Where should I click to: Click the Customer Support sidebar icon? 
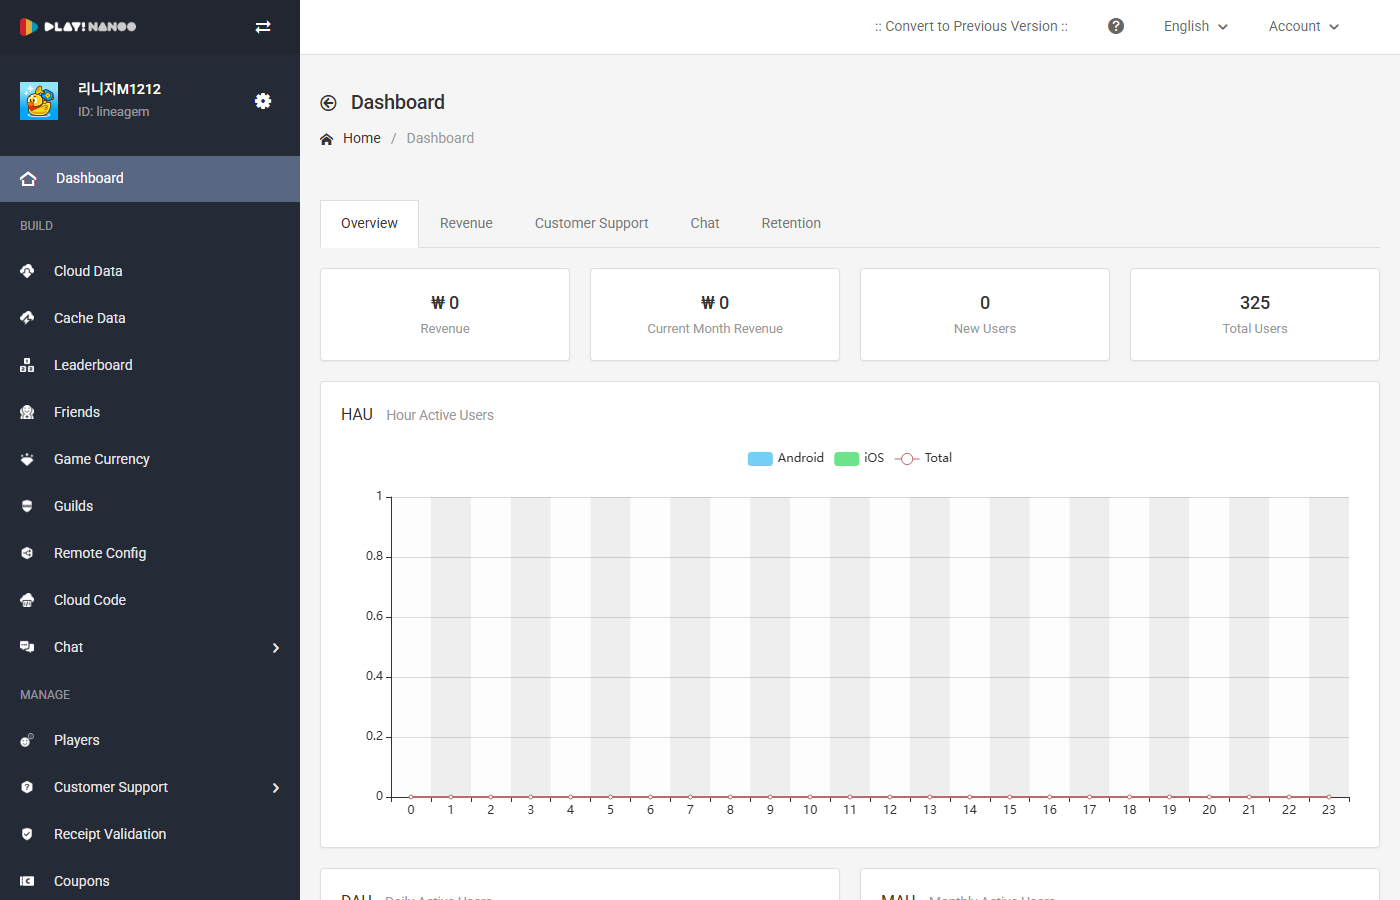click(x=27, y=787)
